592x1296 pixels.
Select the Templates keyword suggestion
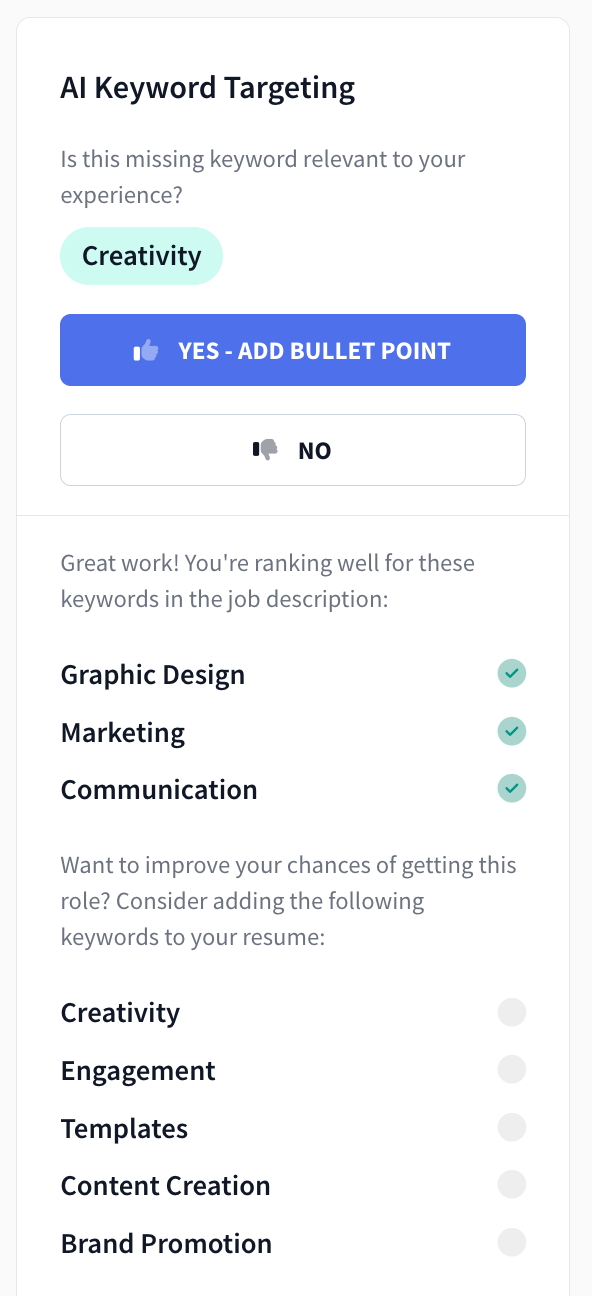tap(124, 1128)
